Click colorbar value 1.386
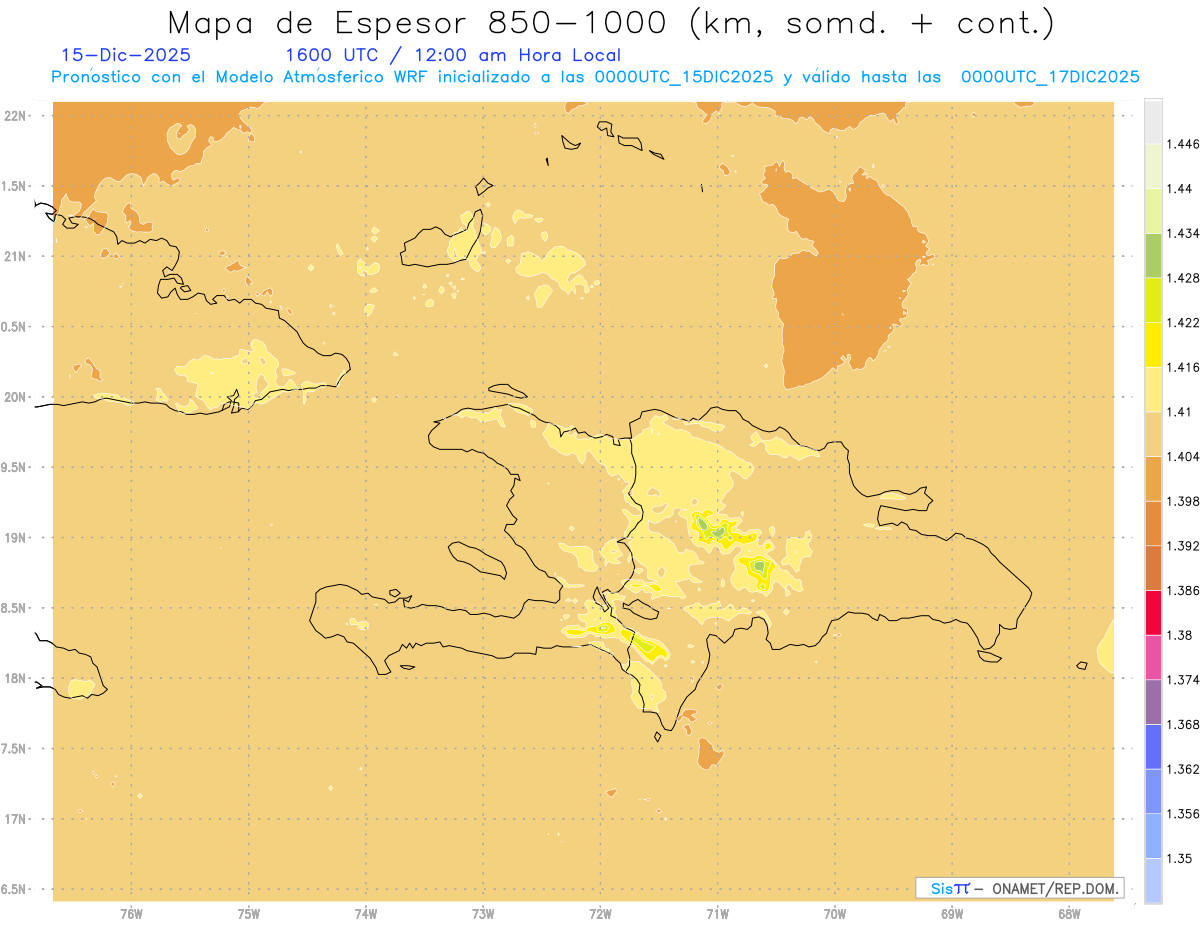Viewport: 1200px width, 927px height. pyautogui.click(x=1184, y=590)
